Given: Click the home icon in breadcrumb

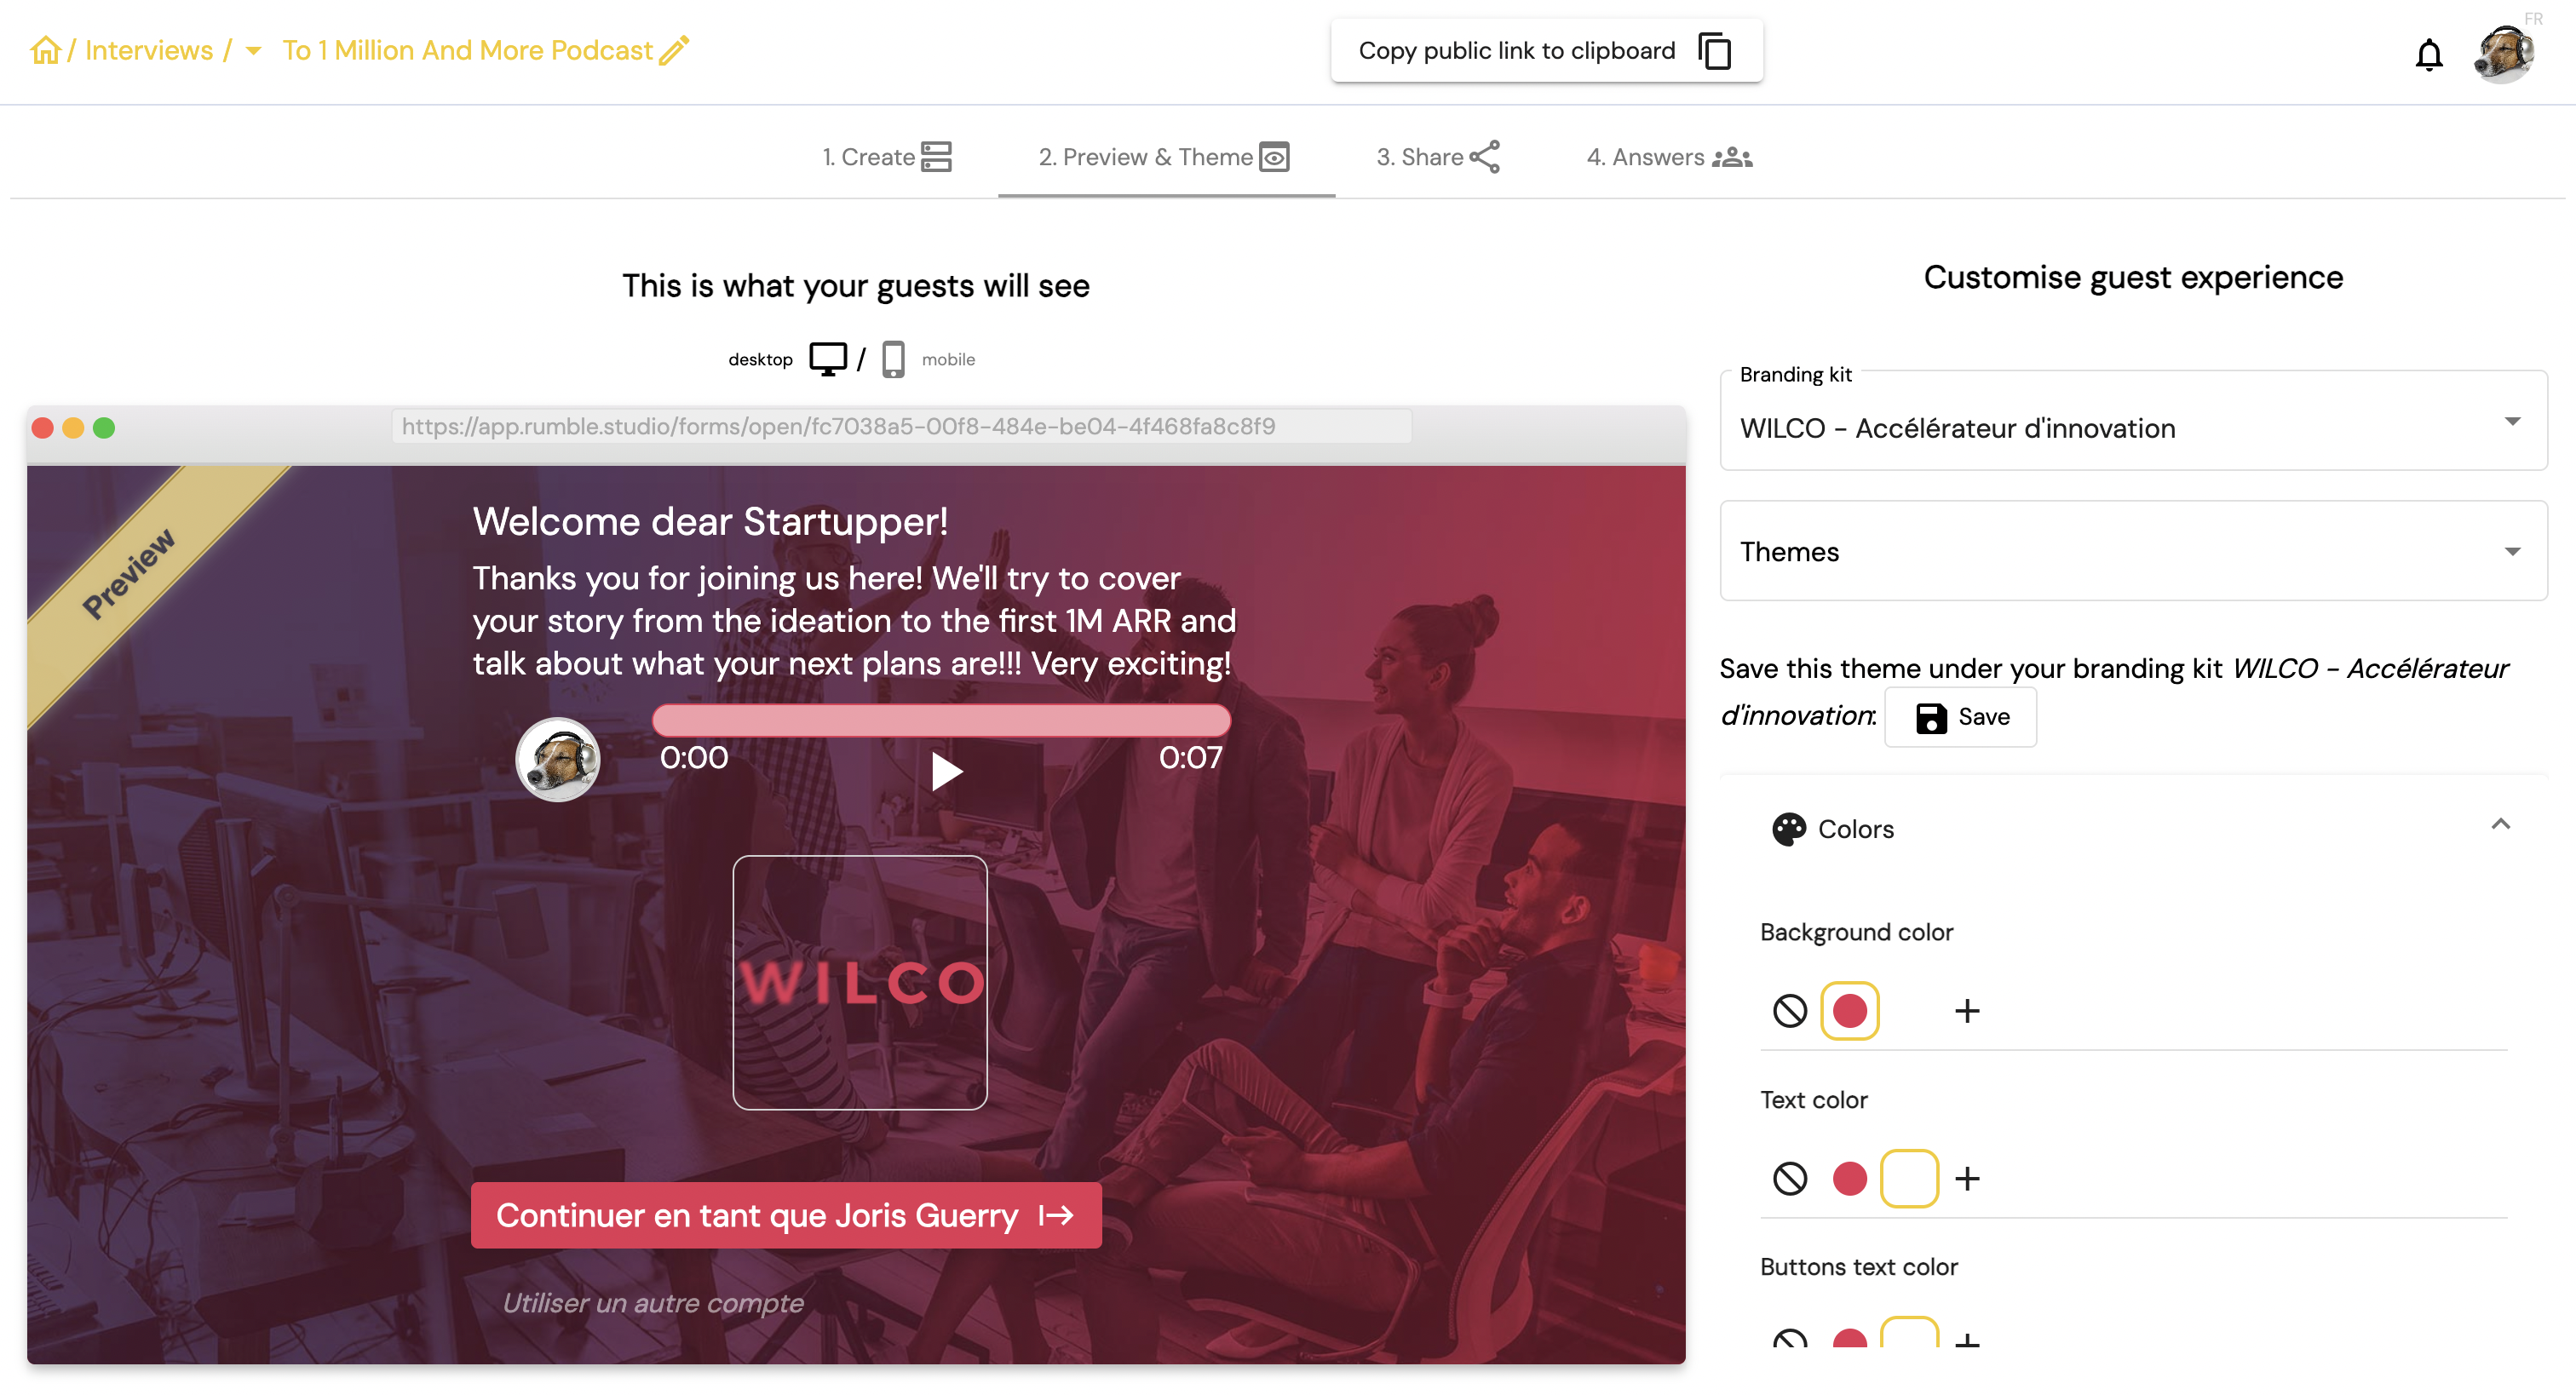Looking at the screenshot, I should [45, 50].
